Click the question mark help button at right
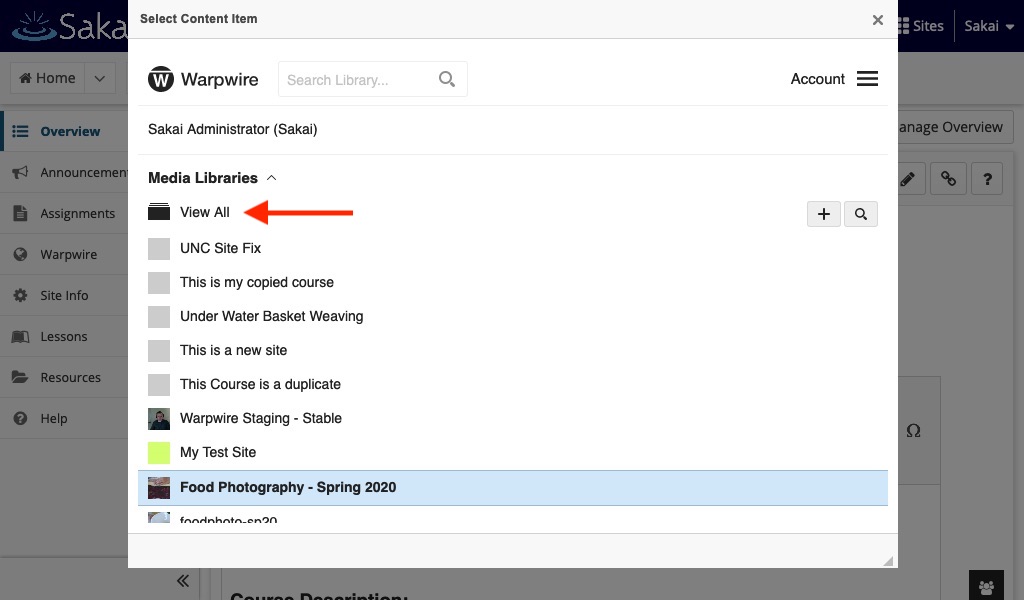Image resolution: width=1024 pixels, height=600 pixels. tap(987, 178)
